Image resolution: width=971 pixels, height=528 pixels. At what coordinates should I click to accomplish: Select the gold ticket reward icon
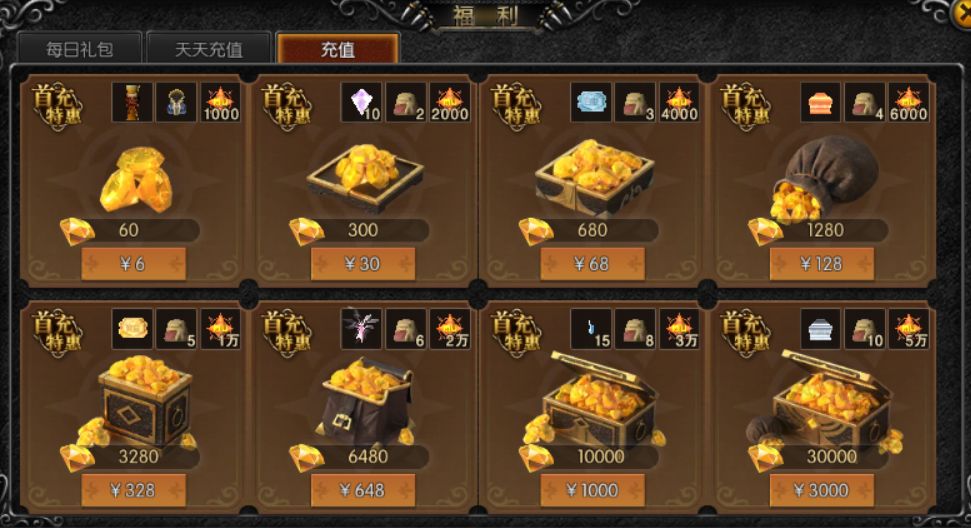[132, 329]
